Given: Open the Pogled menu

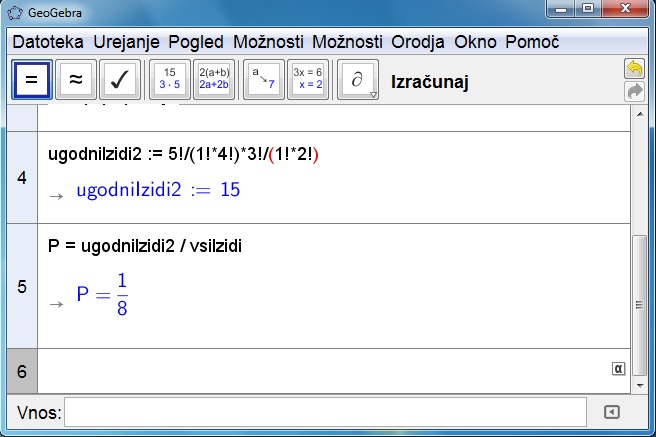Looking at the screenshot, I should coord(196,42).
